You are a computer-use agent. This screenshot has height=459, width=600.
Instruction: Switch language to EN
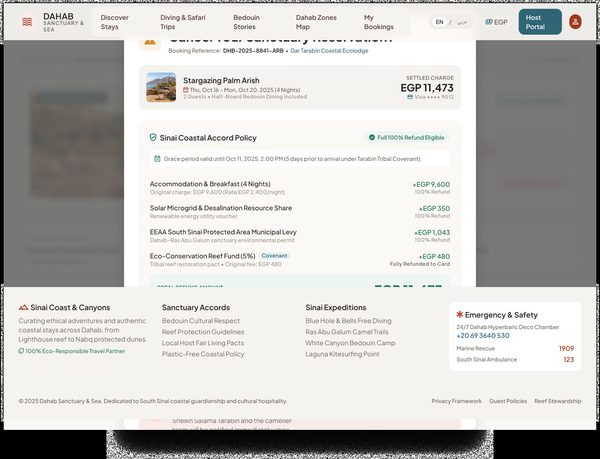coord(440,22)
